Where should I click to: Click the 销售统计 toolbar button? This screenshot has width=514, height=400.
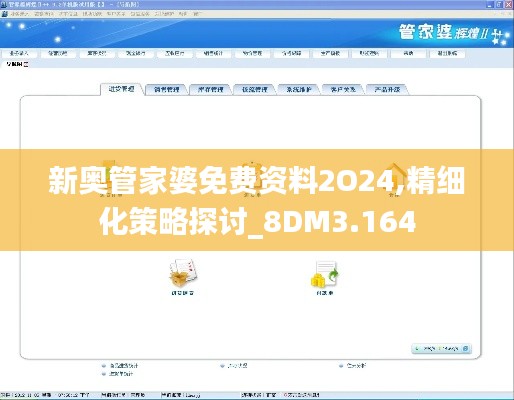pyautogui.click(x=213, y=53)
